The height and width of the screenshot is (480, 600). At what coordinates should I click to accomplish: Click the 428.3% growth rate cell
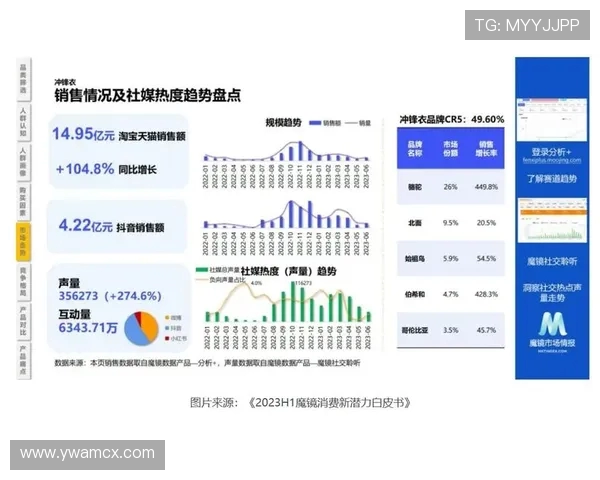coord(486,294)
